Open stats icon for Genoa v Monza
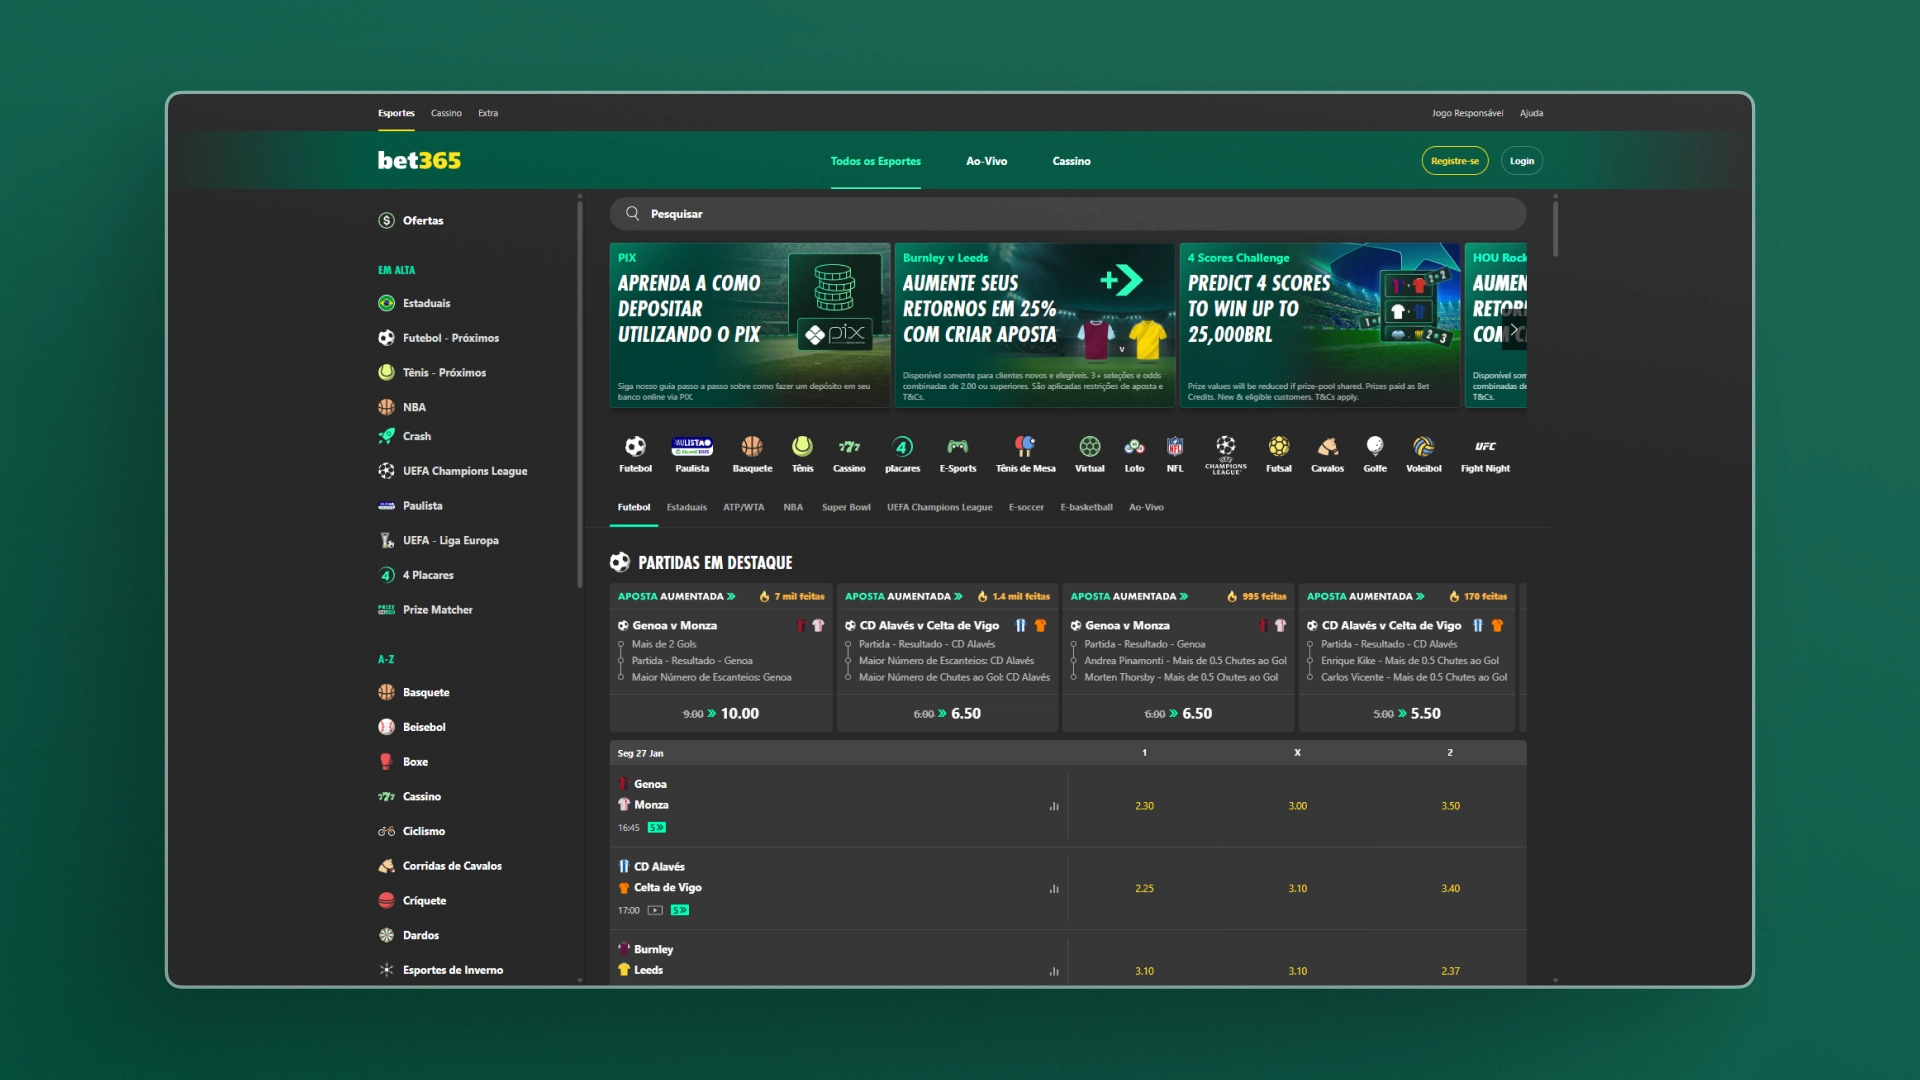Screen dimensions: 1920x1080 tap(1054, 806)
